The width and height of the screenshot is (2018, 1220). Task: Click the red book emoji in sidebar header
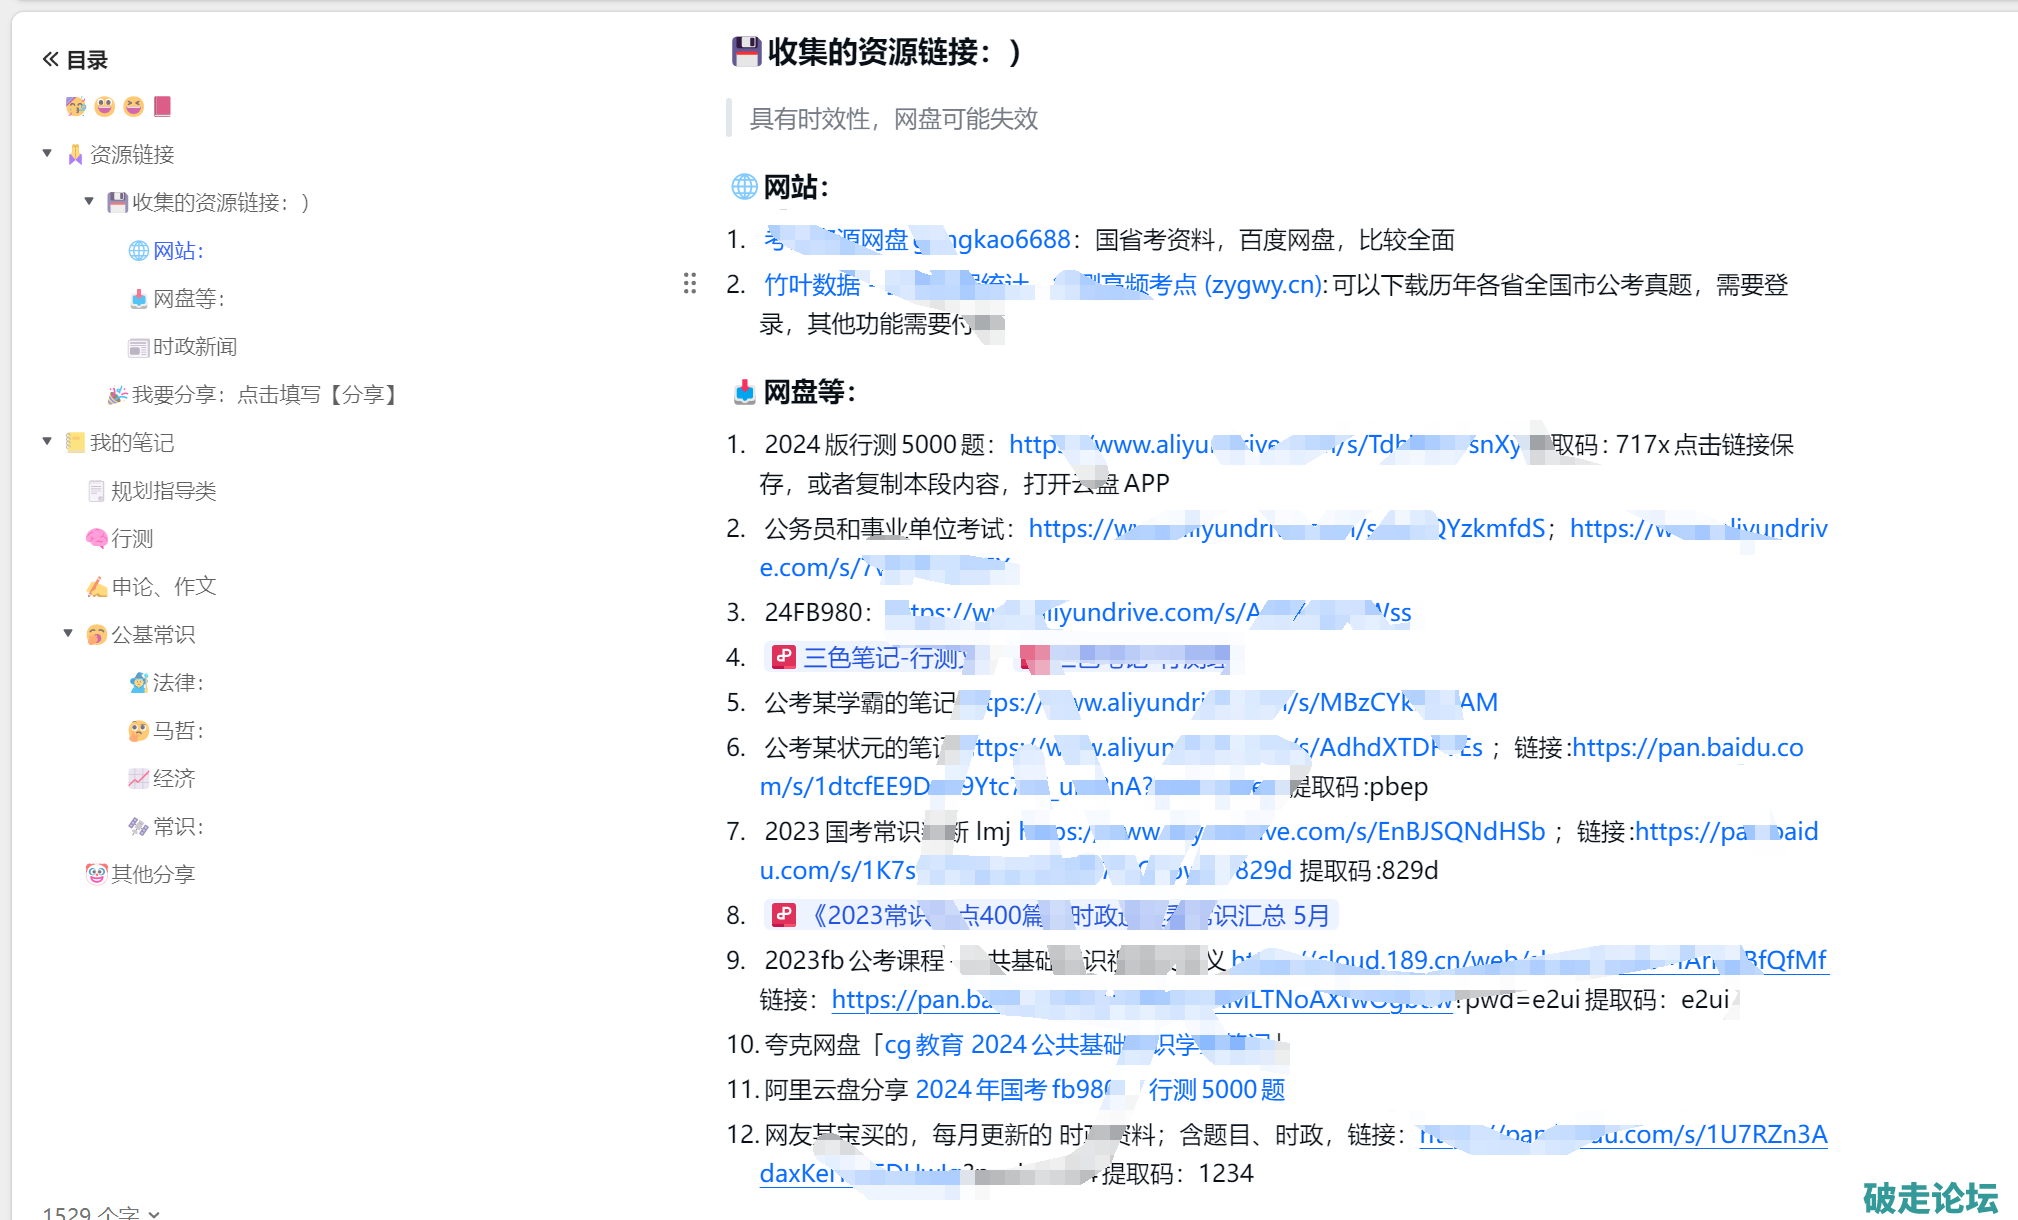[163, 106]
